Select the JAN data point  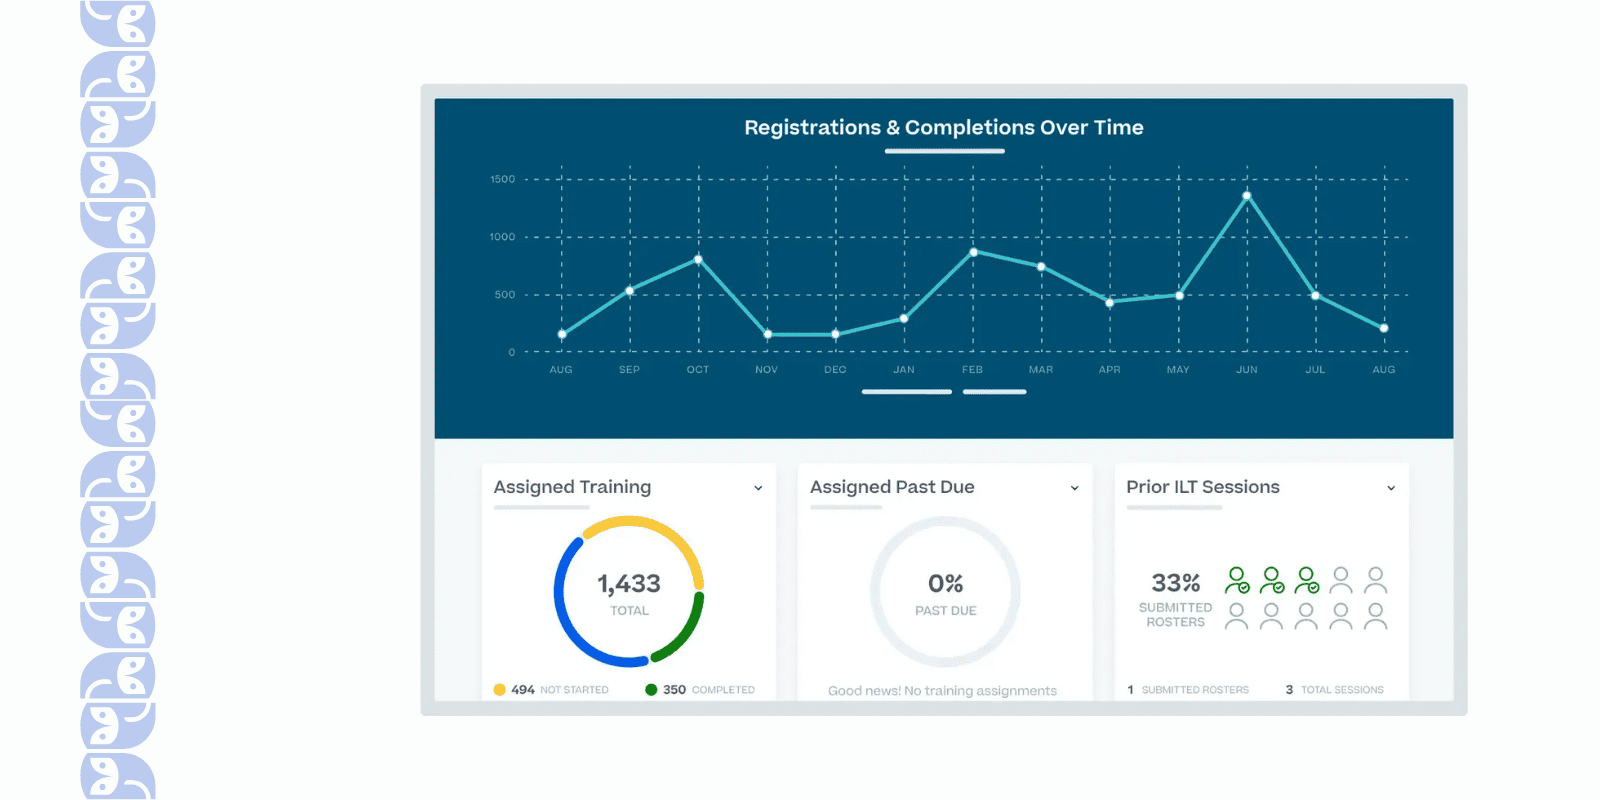(904, 319)
